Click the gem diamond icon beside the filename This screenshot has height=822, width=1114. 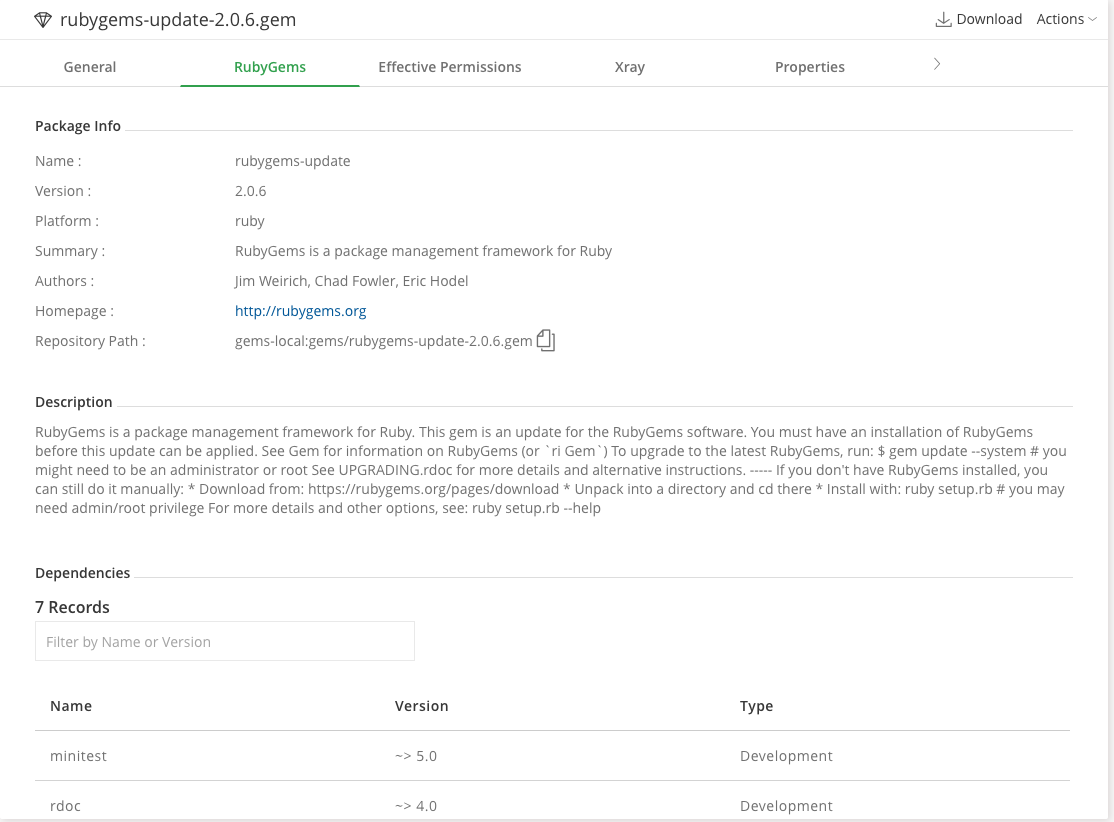tap(43, 20)
